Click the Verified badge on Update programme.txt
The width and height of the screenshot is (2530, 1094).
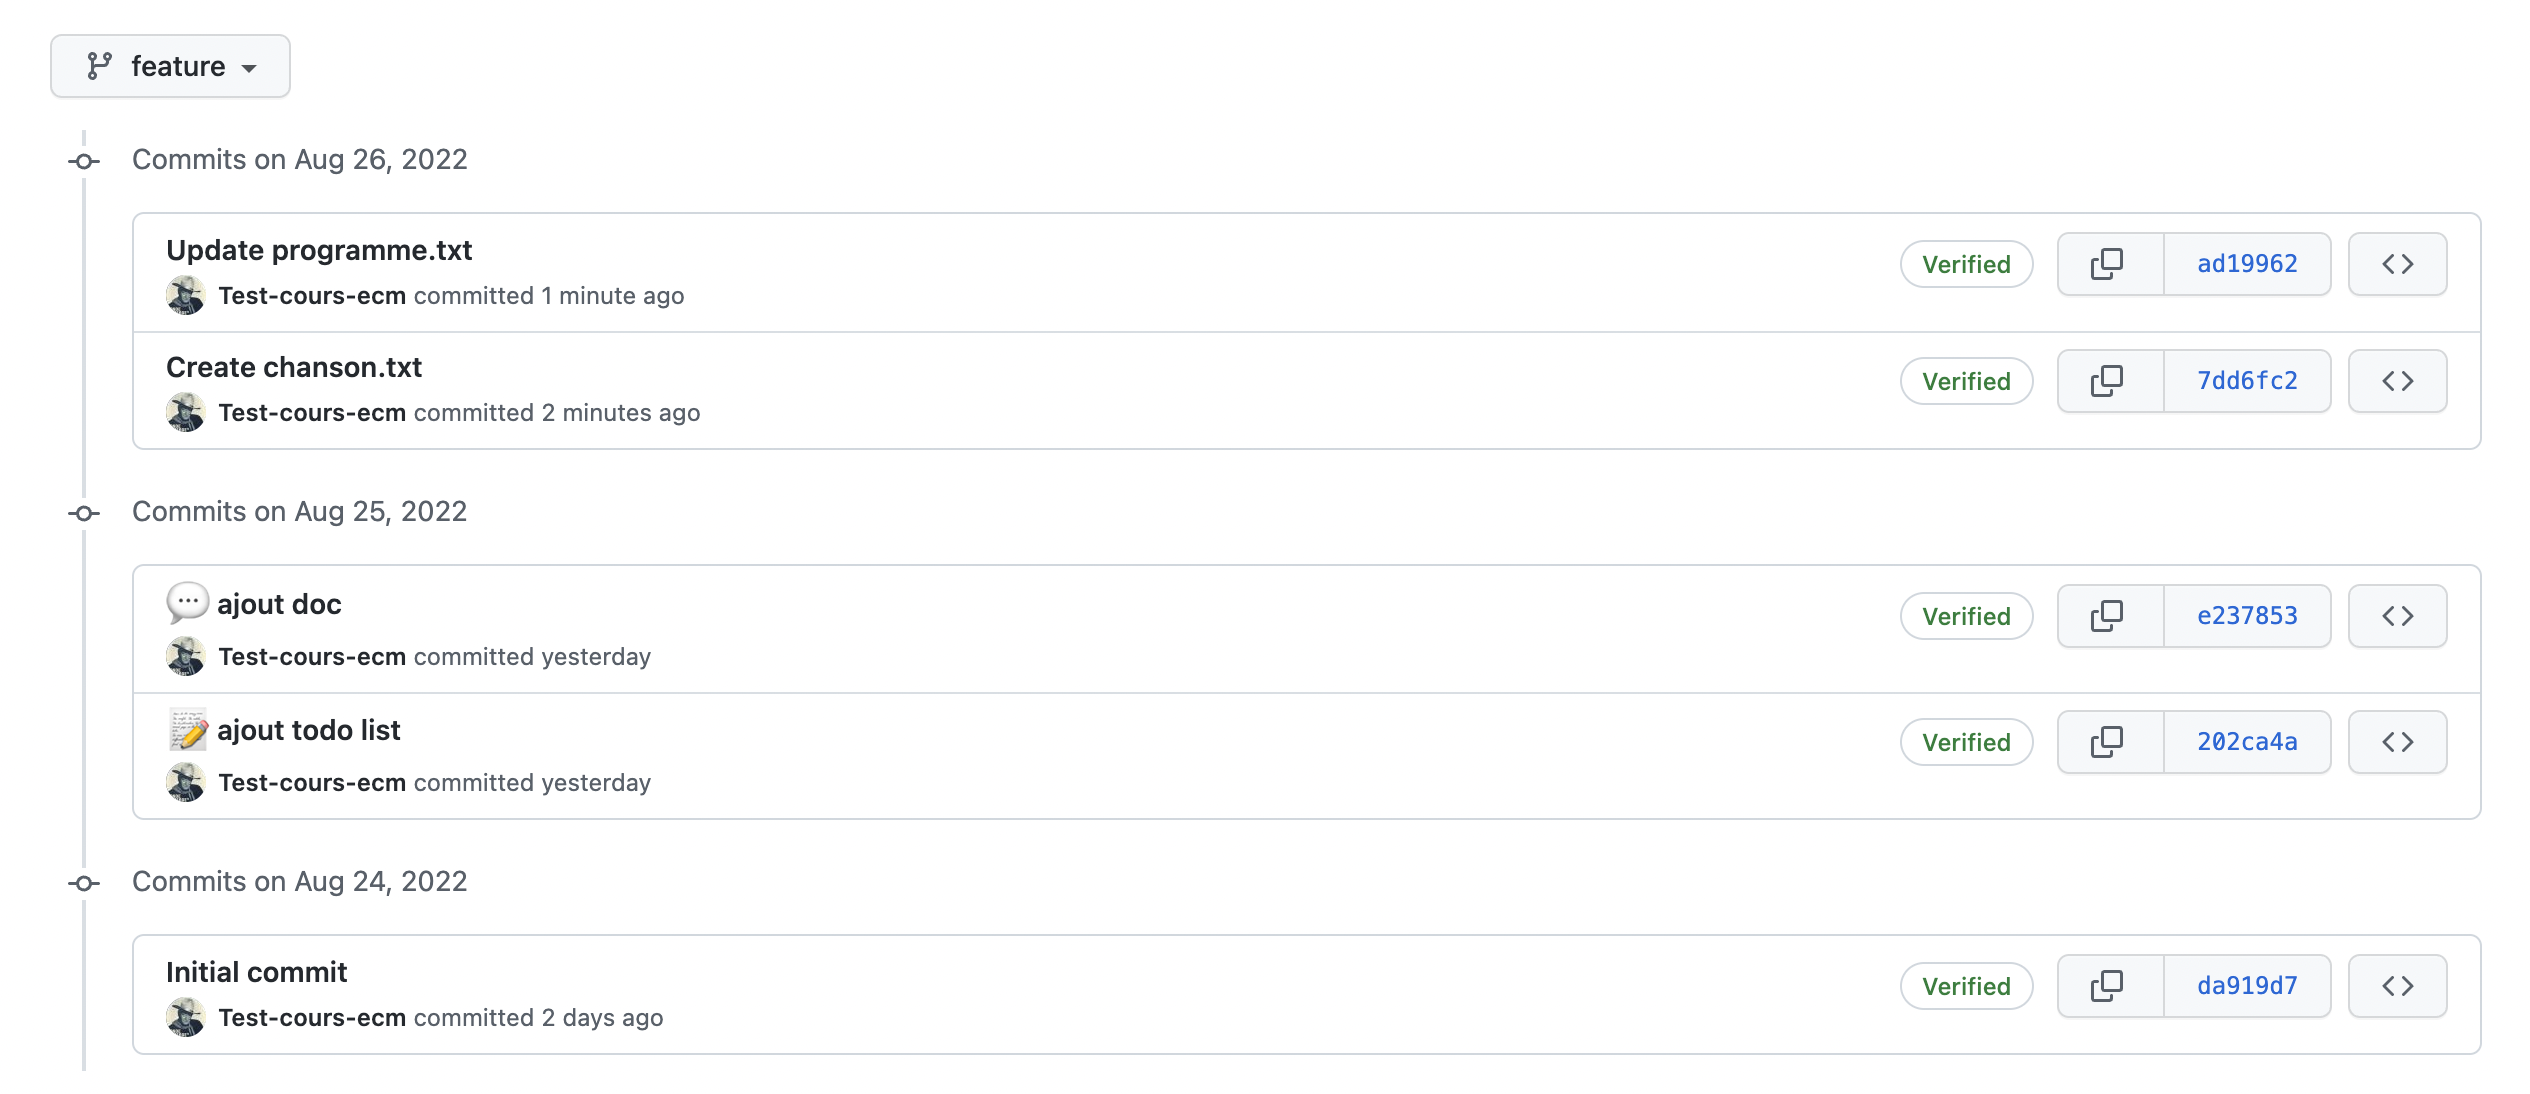pos(1965,263)
